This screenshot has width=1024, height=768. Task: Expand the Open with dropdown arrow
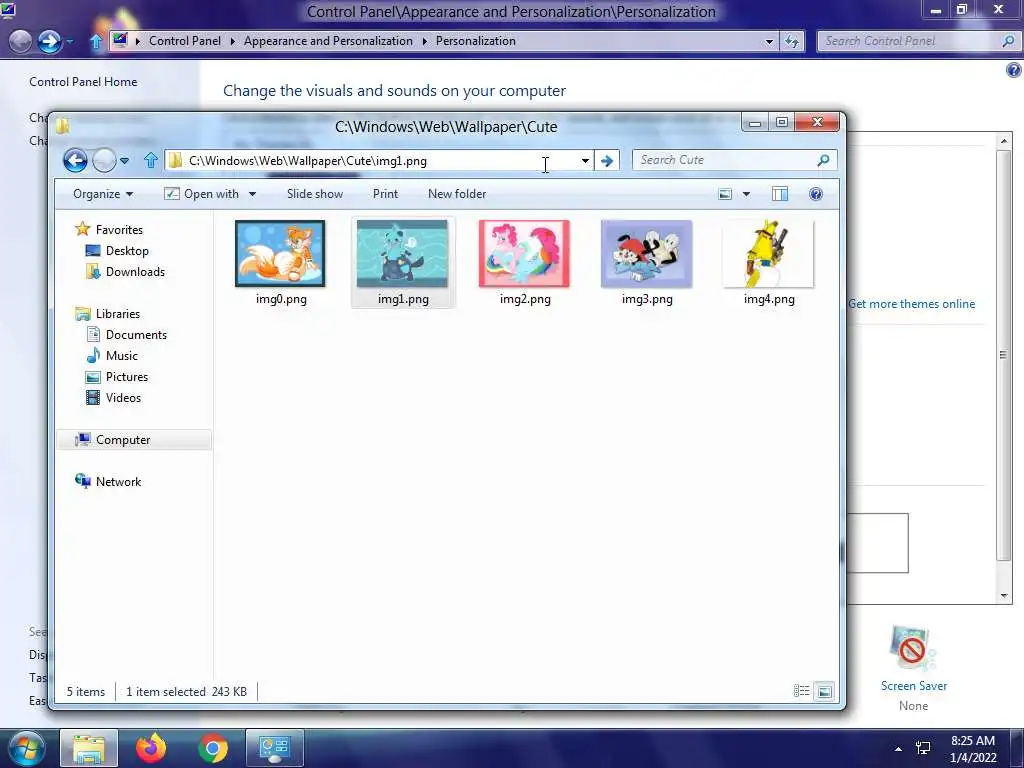252,194
